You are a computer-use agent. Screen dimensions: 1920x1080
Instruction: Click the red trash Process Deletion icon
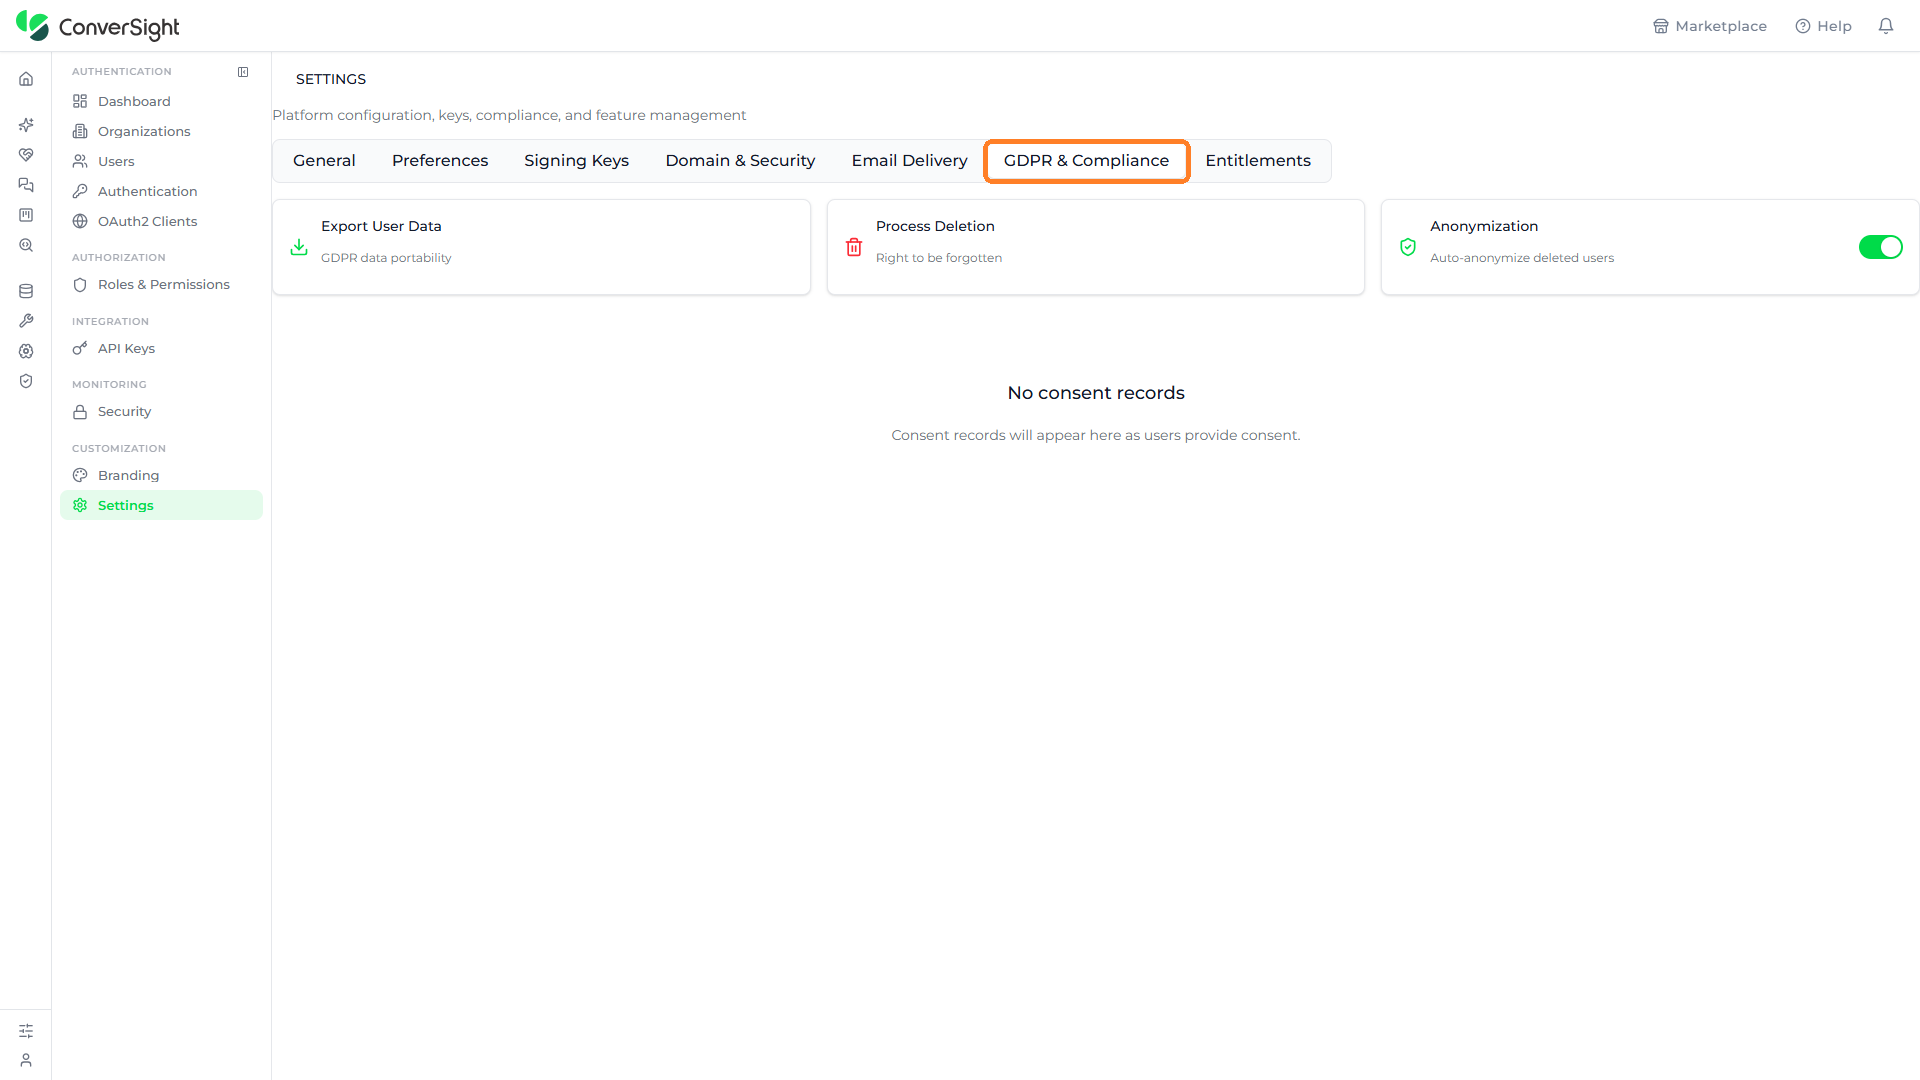click(x=854, y=247)
